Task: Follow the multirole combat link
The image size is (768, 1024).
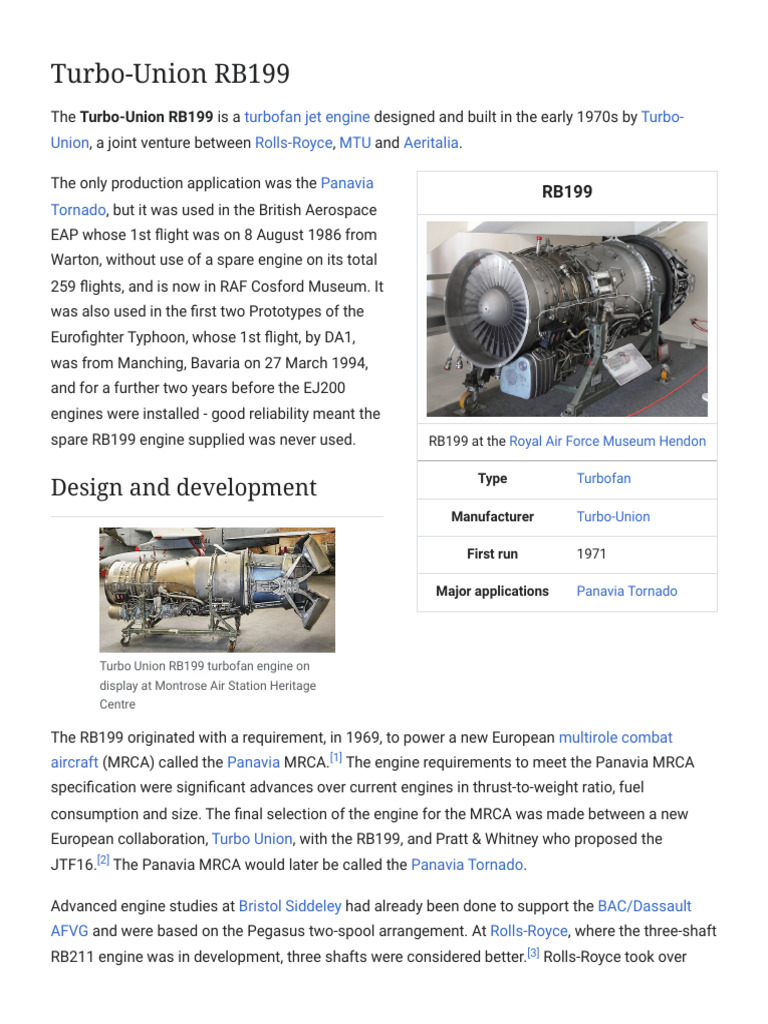Action: click(615, 738)
